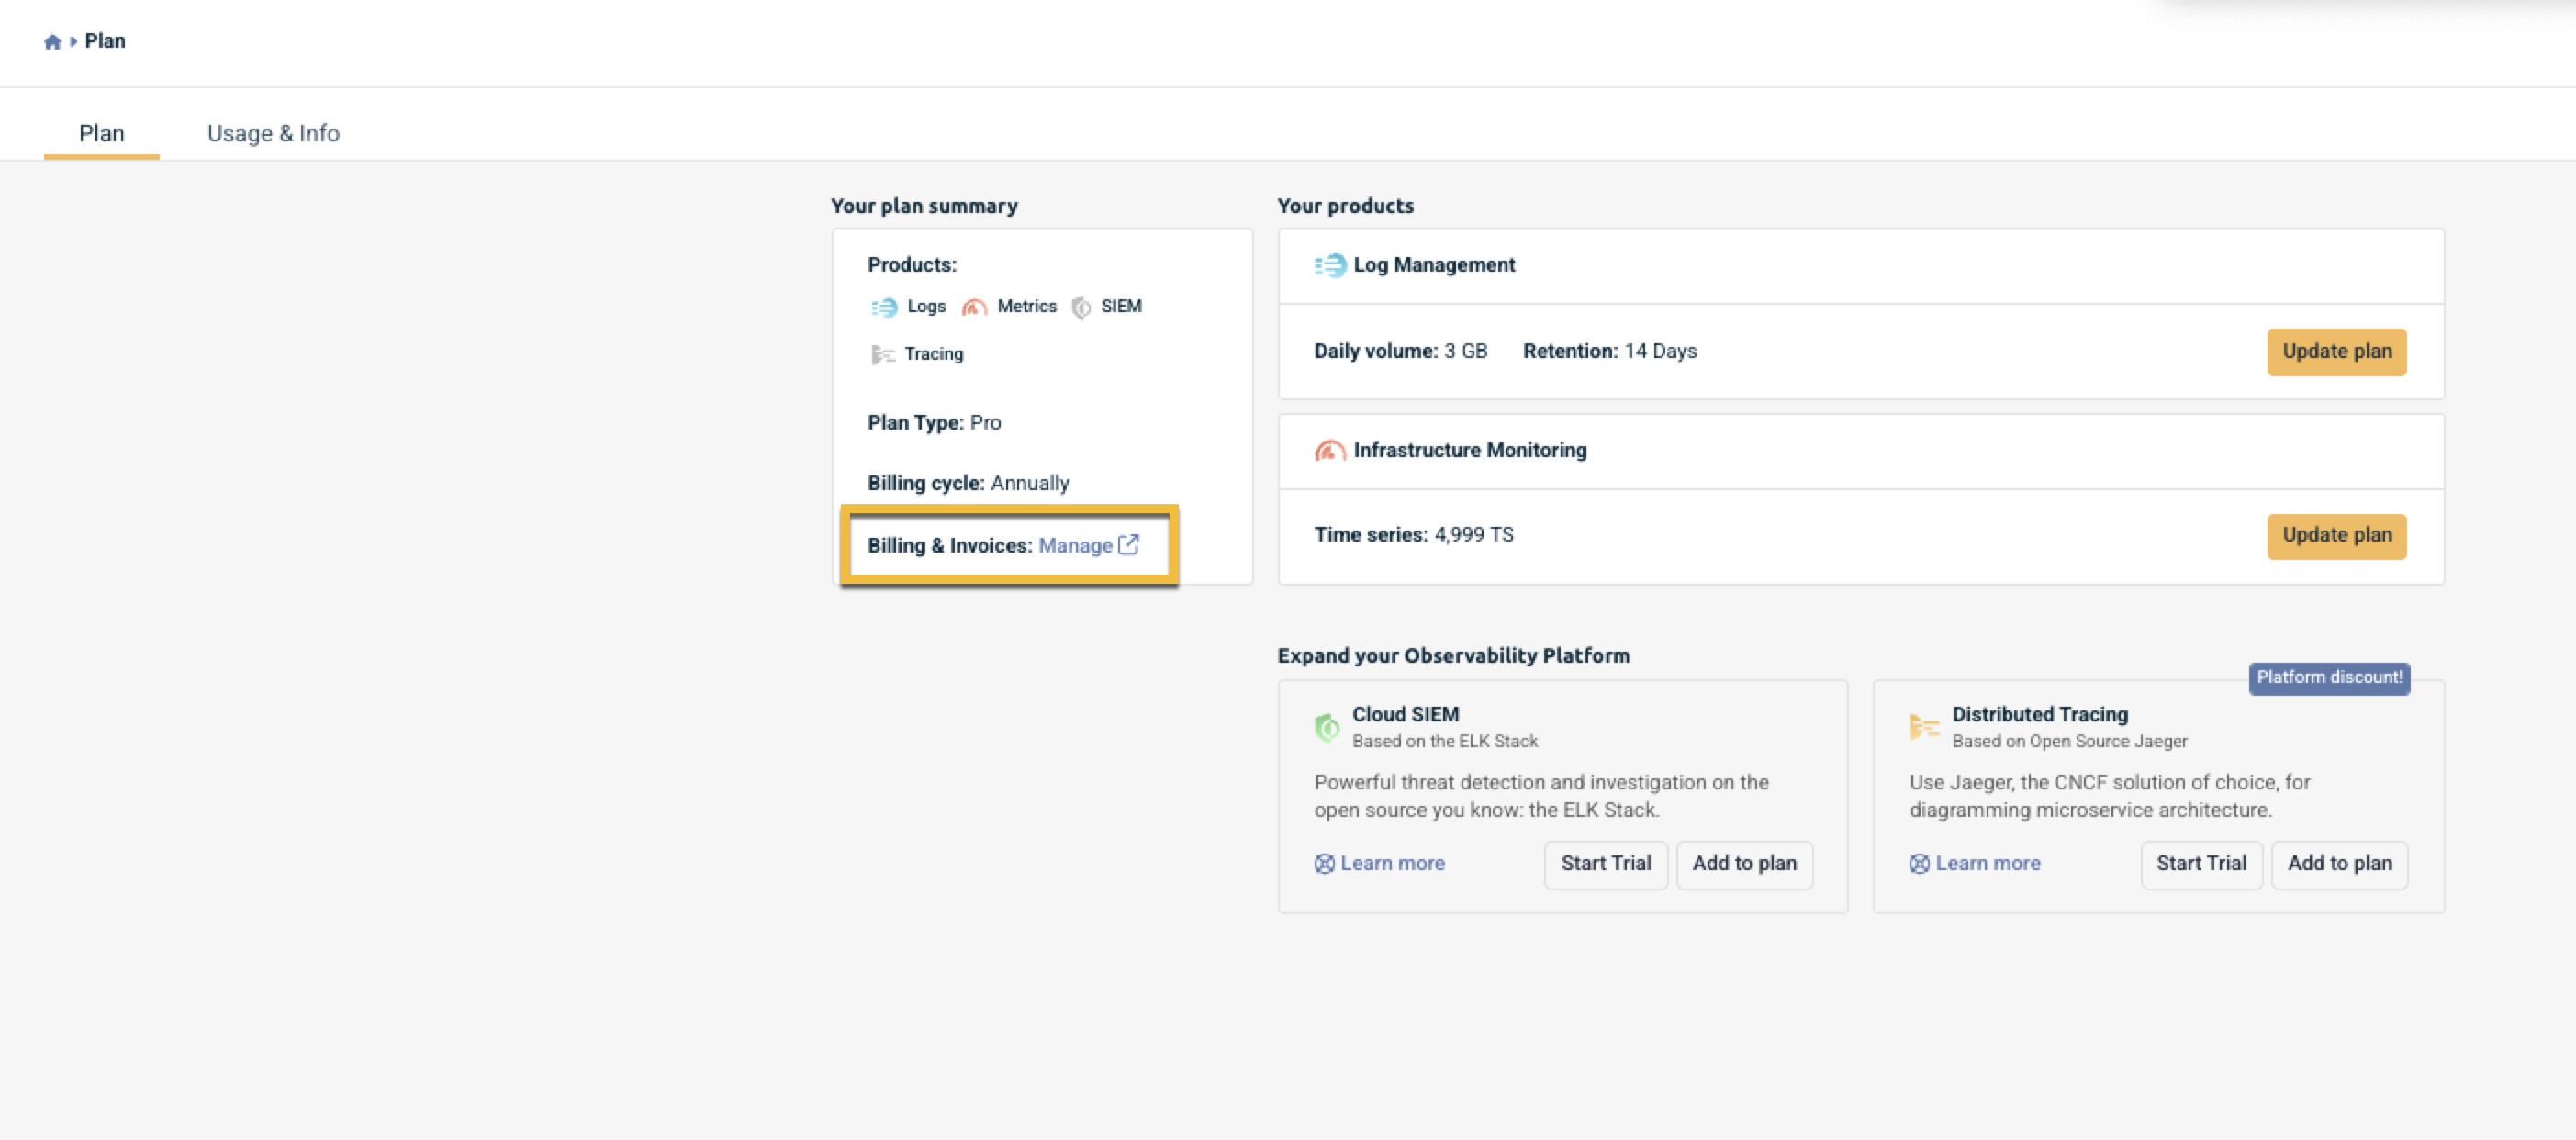
Task: Click Learn more icon in Cloud SIEM card
Action: tap(1324, 863)
